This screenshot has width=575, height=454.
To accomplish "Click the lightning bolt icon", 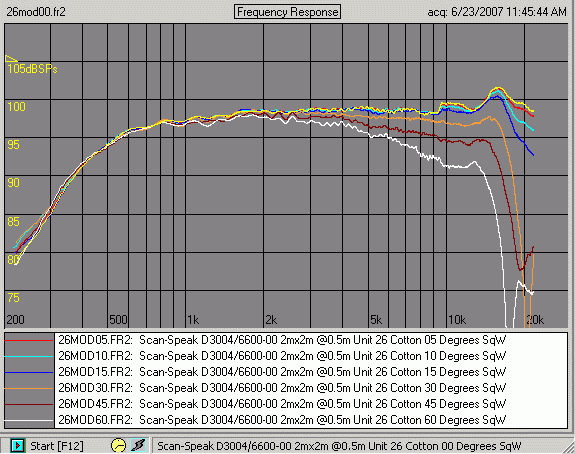I will [x=138, y=446].
